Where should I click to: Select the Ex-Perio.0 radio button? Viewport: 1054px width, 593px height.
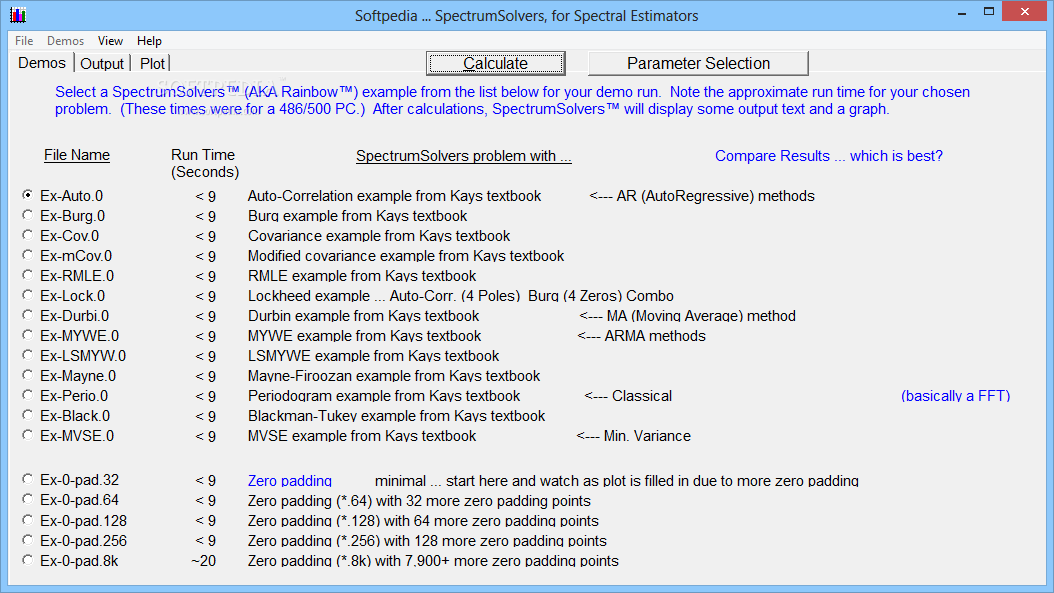point(28,395)
